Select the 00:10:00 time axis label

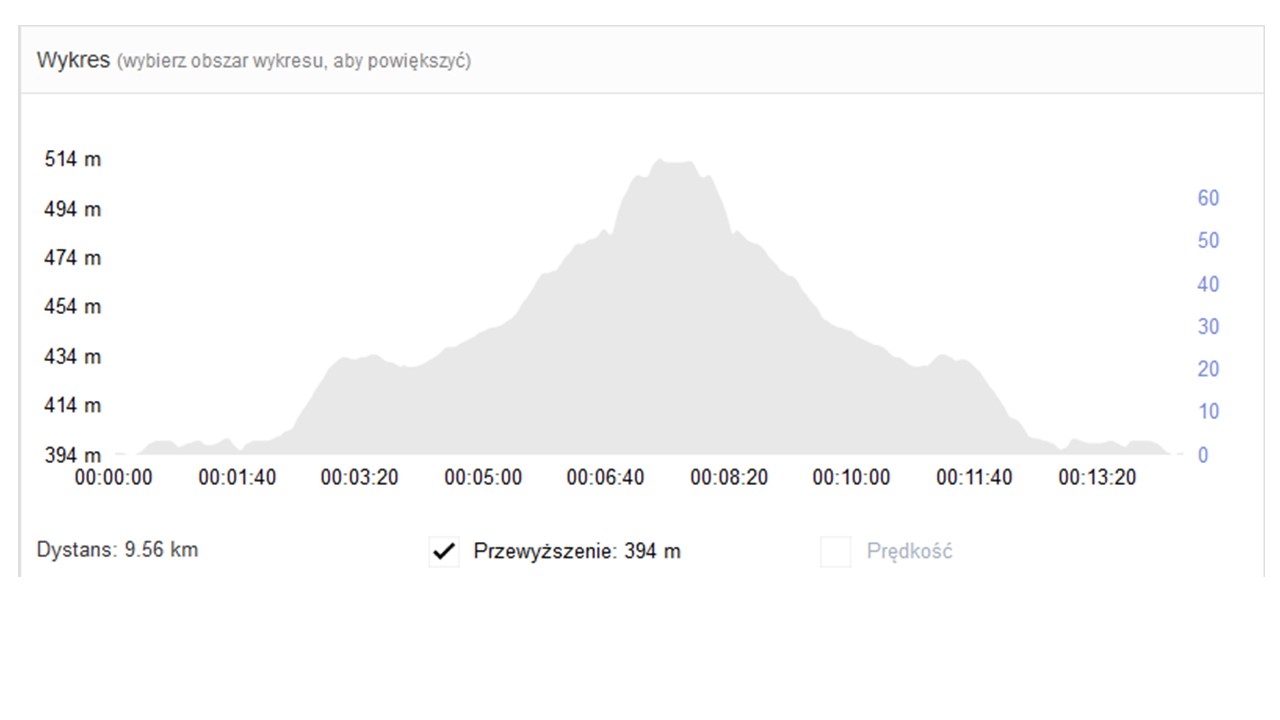coord(851,478)
